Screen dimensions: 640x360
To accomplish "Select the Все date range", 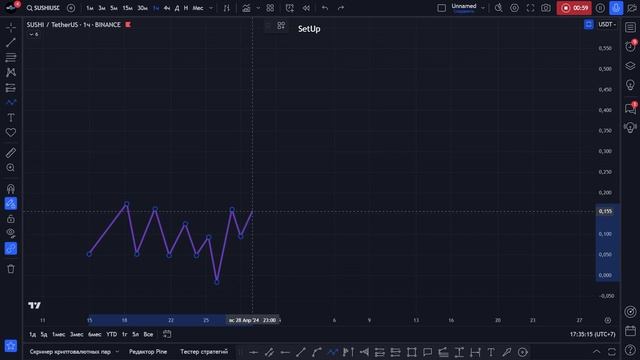I will [148, 334].
